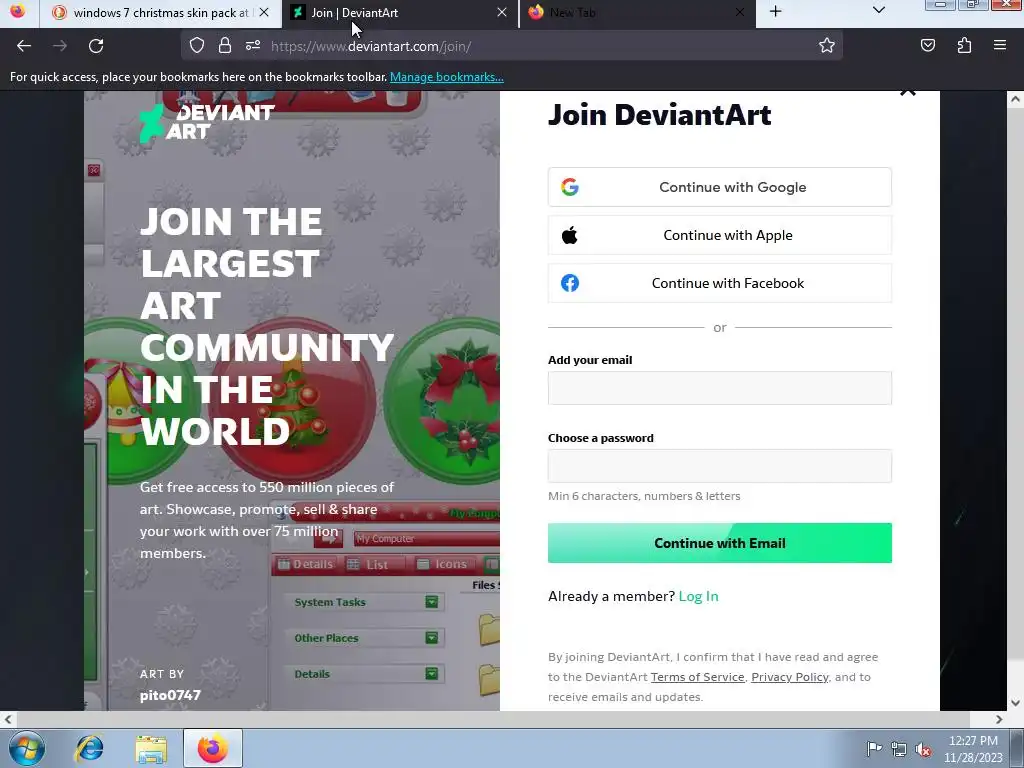
Task: Continue with Facebook sign-up
Action: click(x=720, y=283)
